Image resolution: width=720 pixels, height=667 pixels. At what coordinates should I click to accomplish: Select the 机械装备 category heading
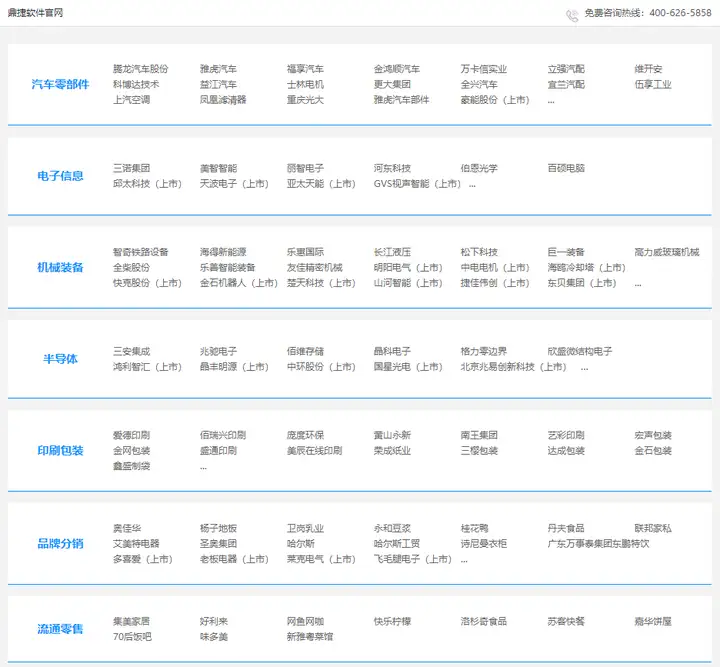coord(60,267)
